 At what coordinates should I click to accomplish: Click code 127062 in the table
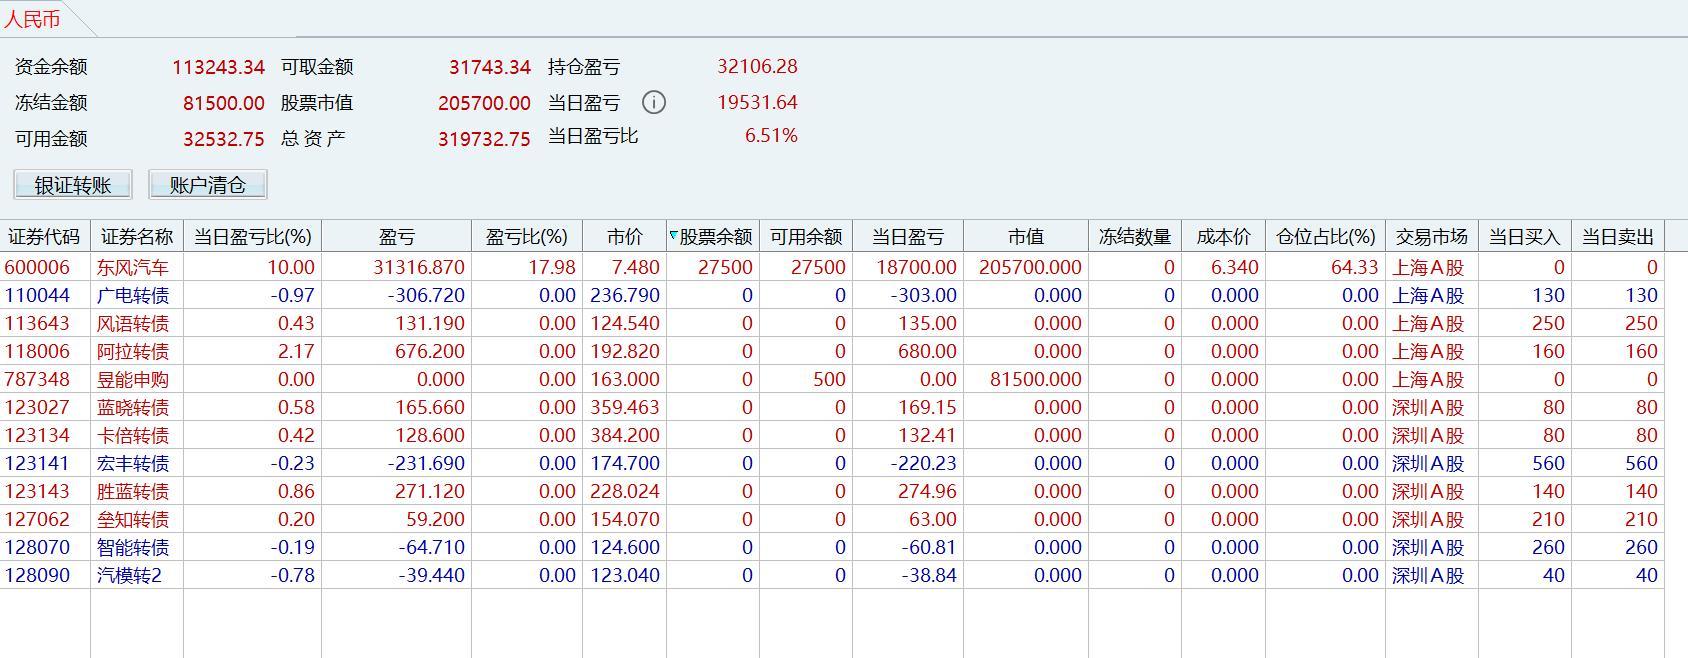[x=38, y=519]
